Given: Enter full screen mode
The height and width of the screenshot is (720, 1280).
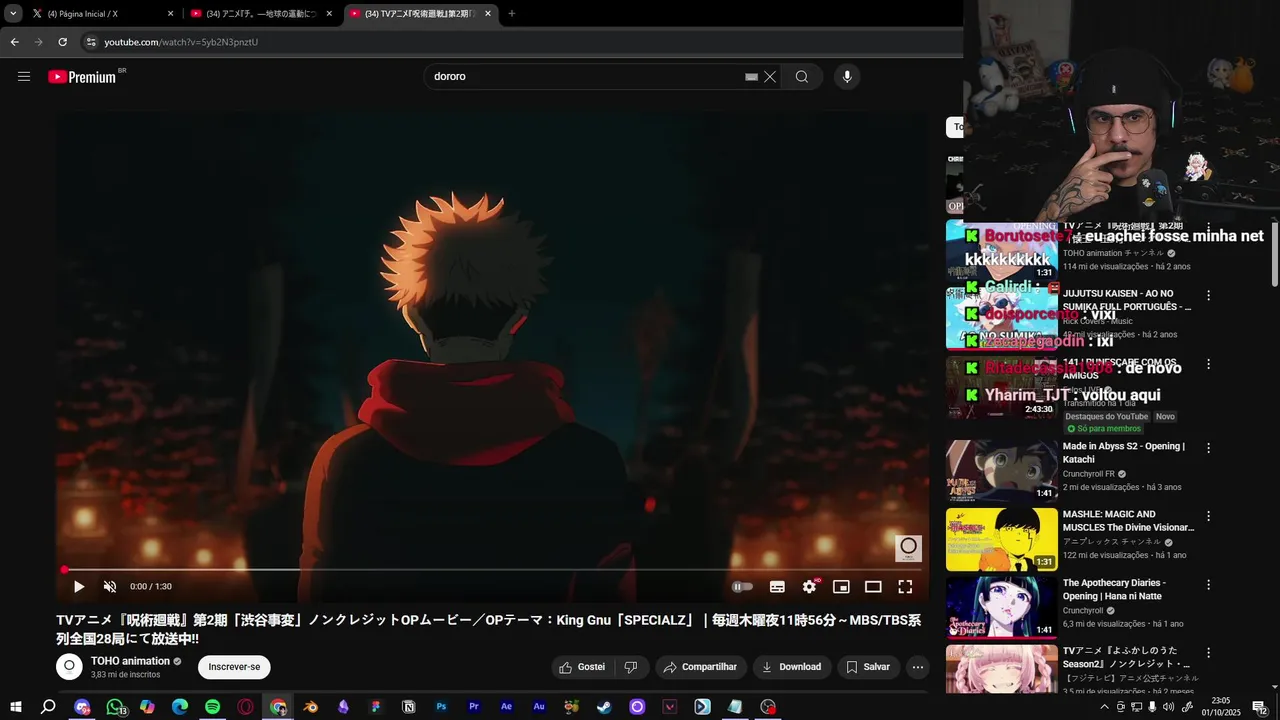Looking at the screenshot, I should click(905, 587).
